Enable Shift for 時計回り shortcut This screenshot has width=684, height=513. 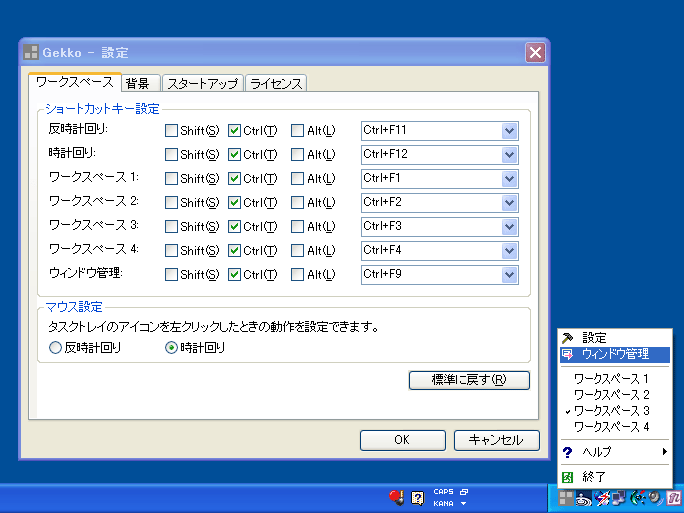(171, 154)
